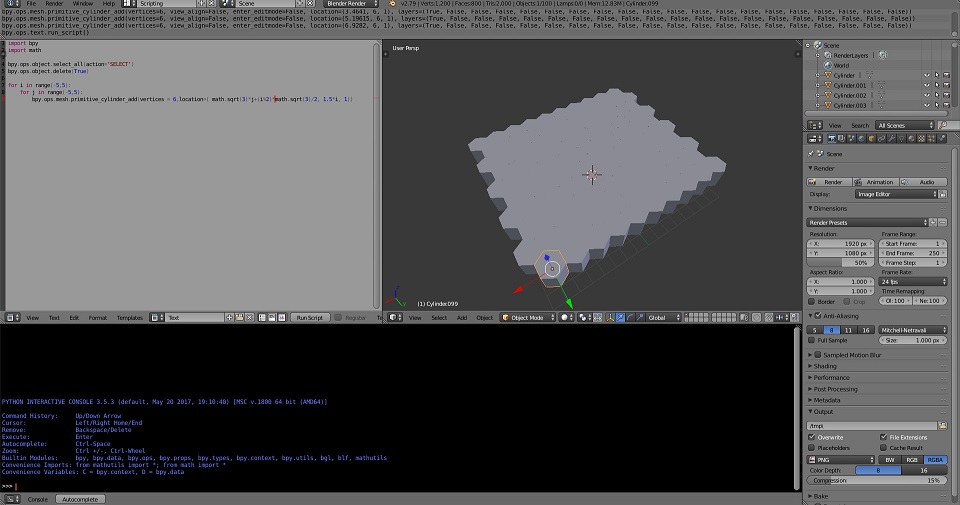Open the File menu

31,4
